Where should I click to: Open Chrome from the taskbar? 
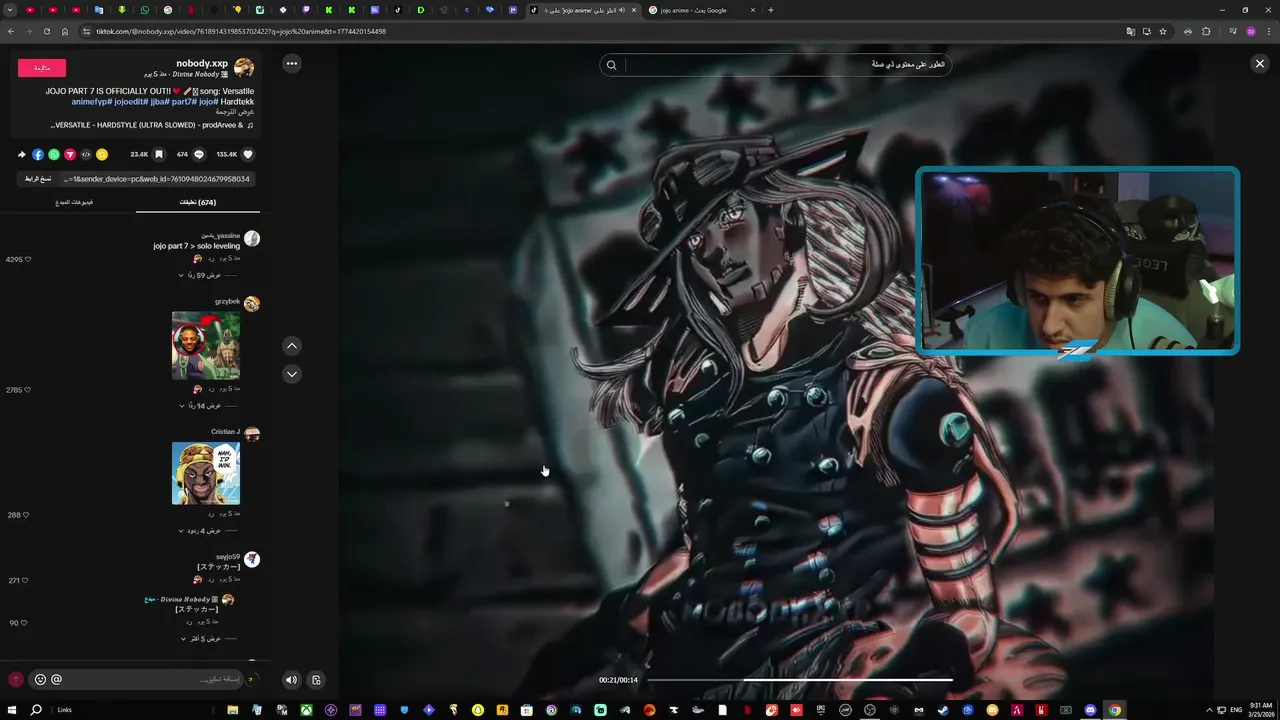pyautogui.click(x=1114, y=710)
